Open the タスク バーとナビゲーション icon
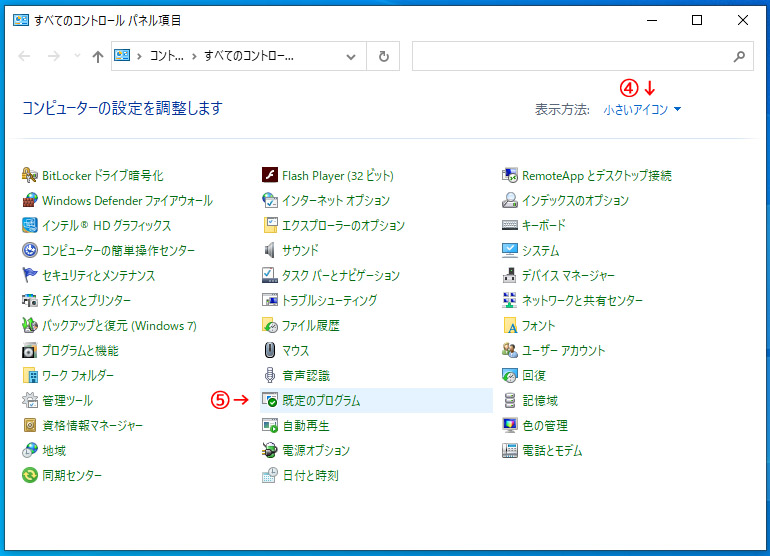This screenshot has height=556, width=770. click(x=270, y=275)
